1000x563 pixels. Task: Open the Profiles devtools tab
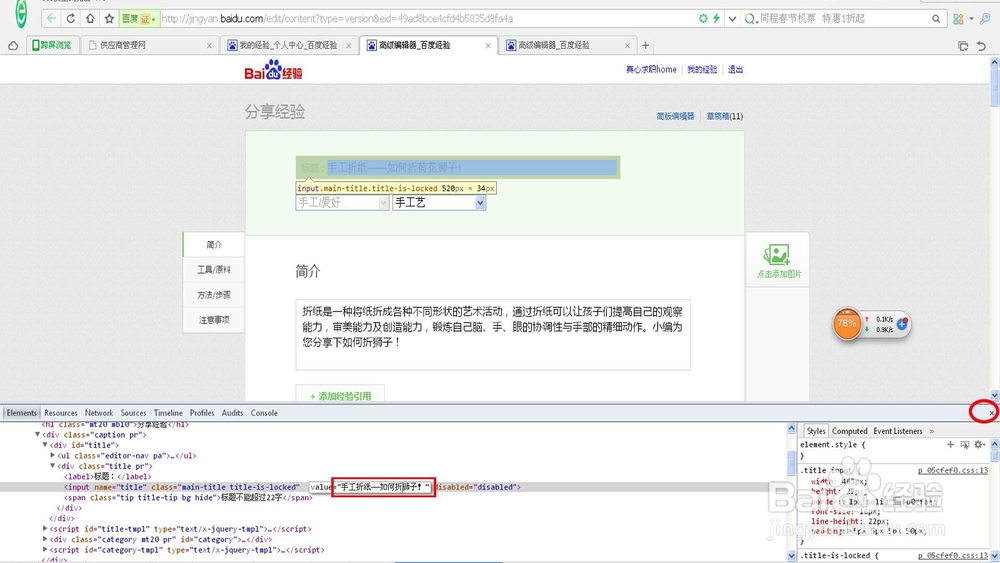(202, 413)
